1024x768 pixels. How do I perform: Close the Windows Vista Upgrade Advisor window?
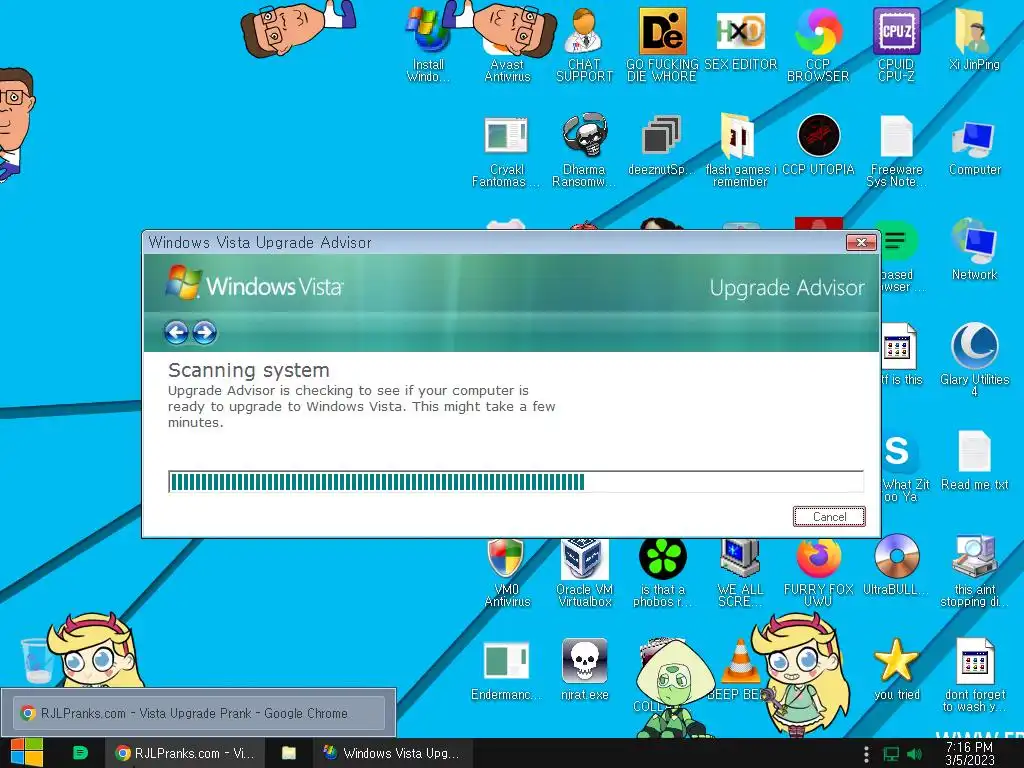[x=861, y=242]
